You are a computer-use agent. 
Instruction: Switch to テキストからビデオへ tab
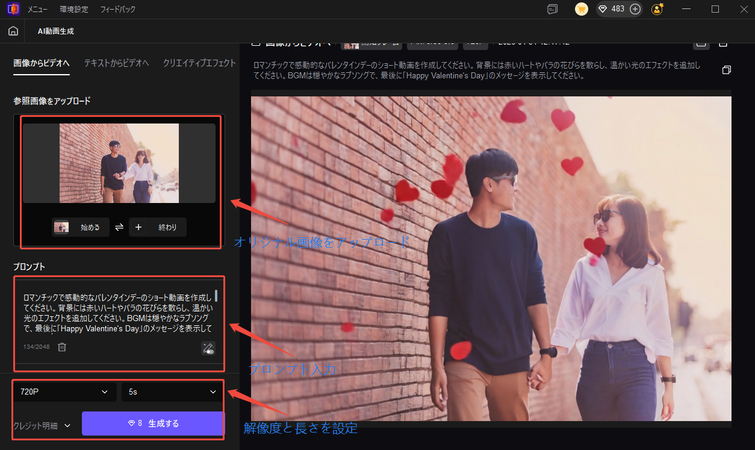pyautogui.click(x=117, y=63)
